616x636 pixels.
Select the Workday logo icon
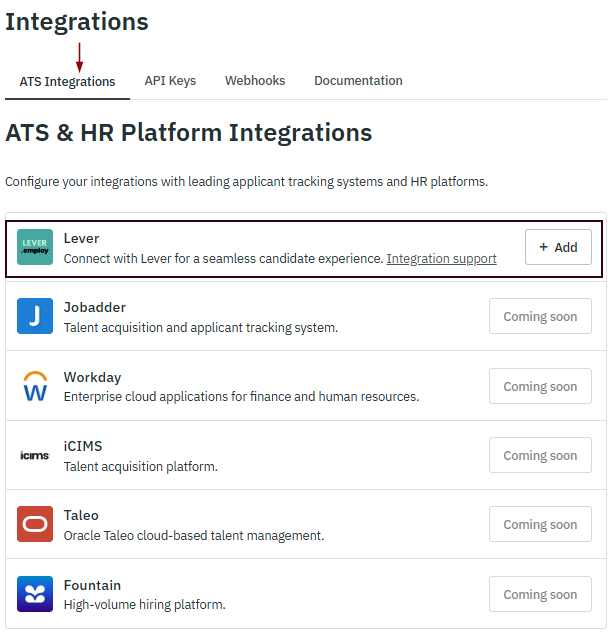coord(35,386)
